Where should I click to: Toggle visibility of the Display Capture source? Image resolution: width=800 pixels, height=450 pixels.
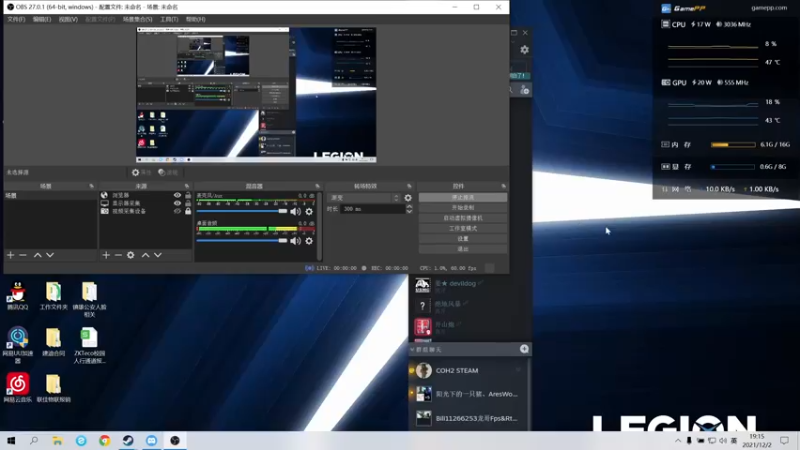[x=177, y=203]
